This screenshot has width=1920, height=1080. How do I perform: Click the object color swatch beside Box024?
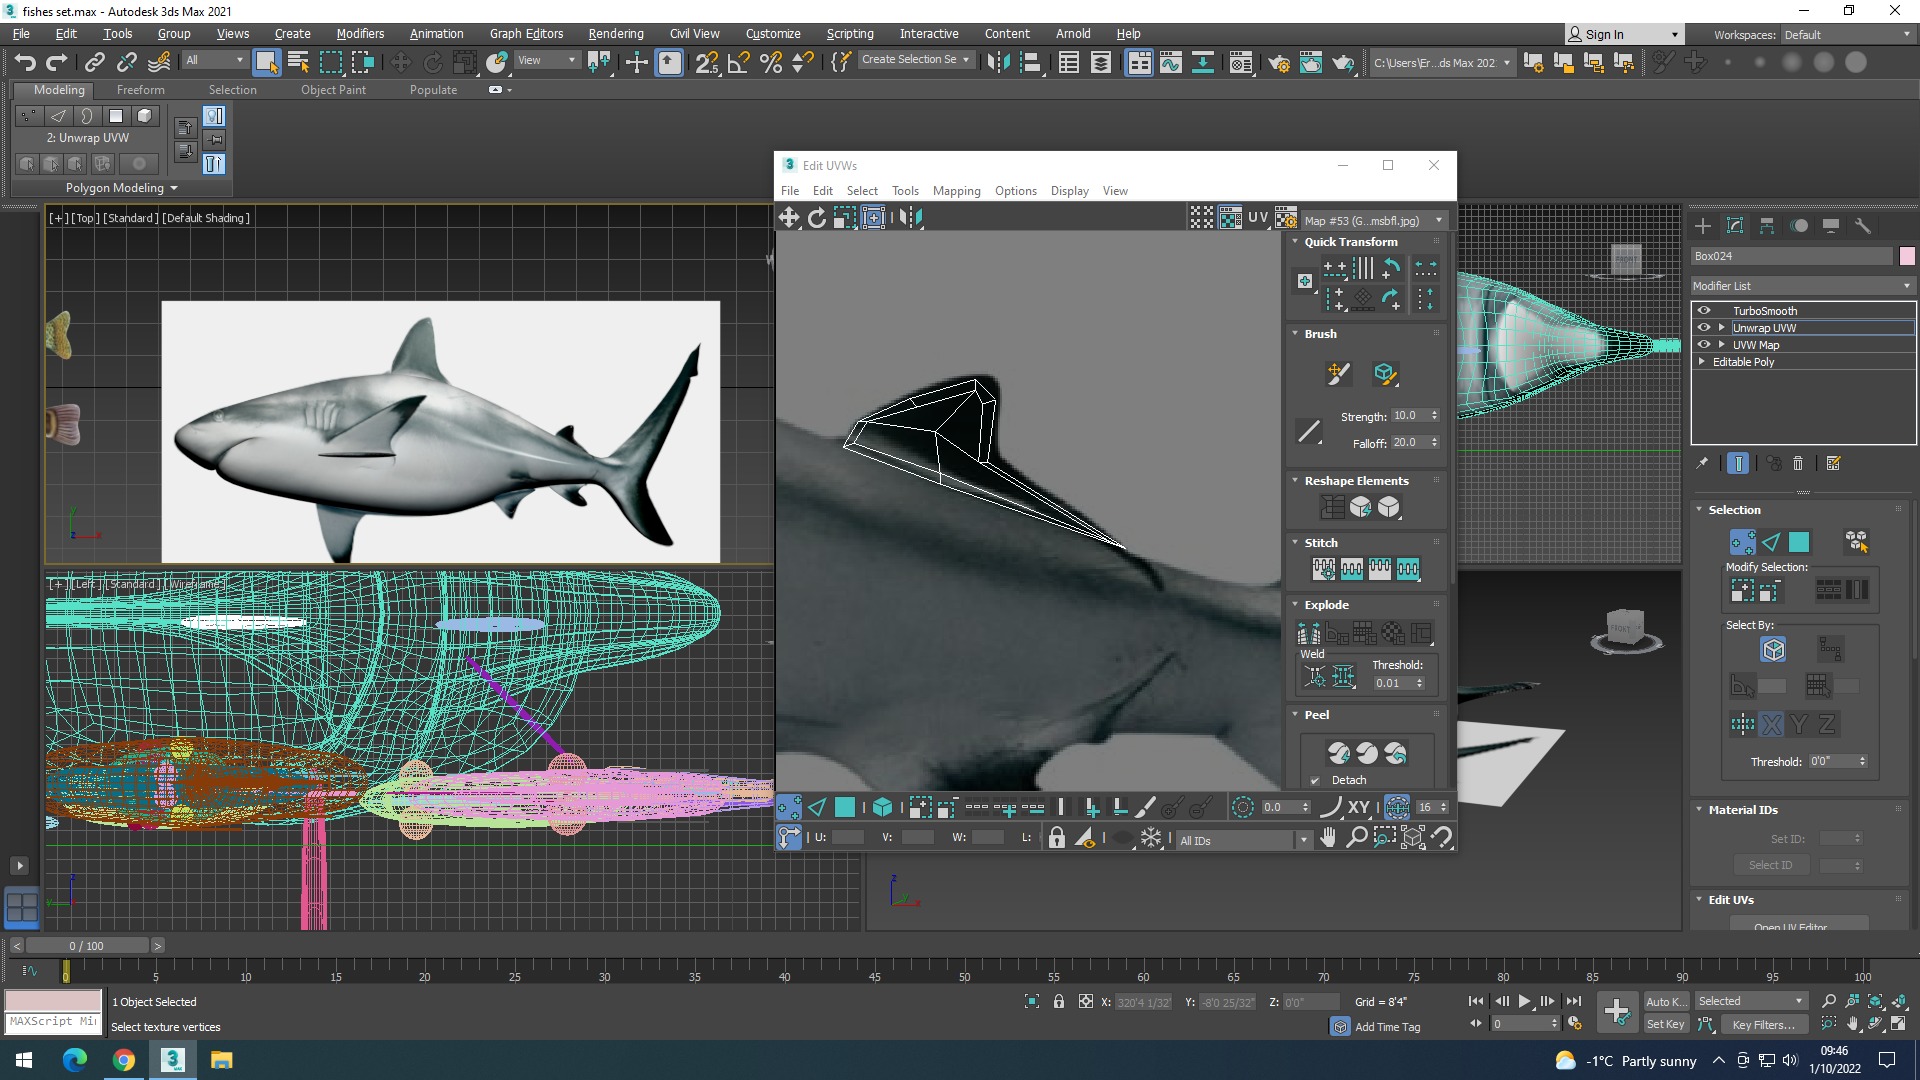click(x=1906, y=256)
